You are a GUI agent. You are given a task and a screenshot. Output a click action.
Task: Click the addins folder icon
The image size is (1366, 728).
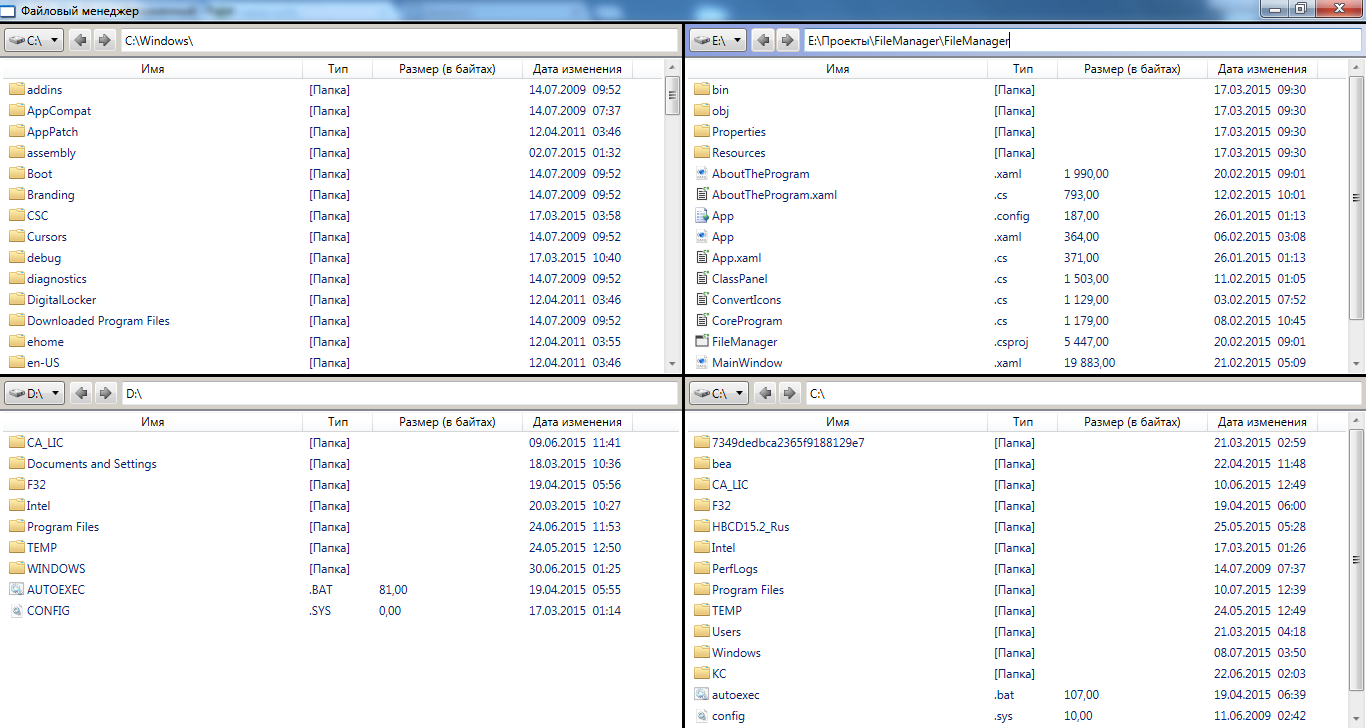pyautogui.click(x=16, y=90)
